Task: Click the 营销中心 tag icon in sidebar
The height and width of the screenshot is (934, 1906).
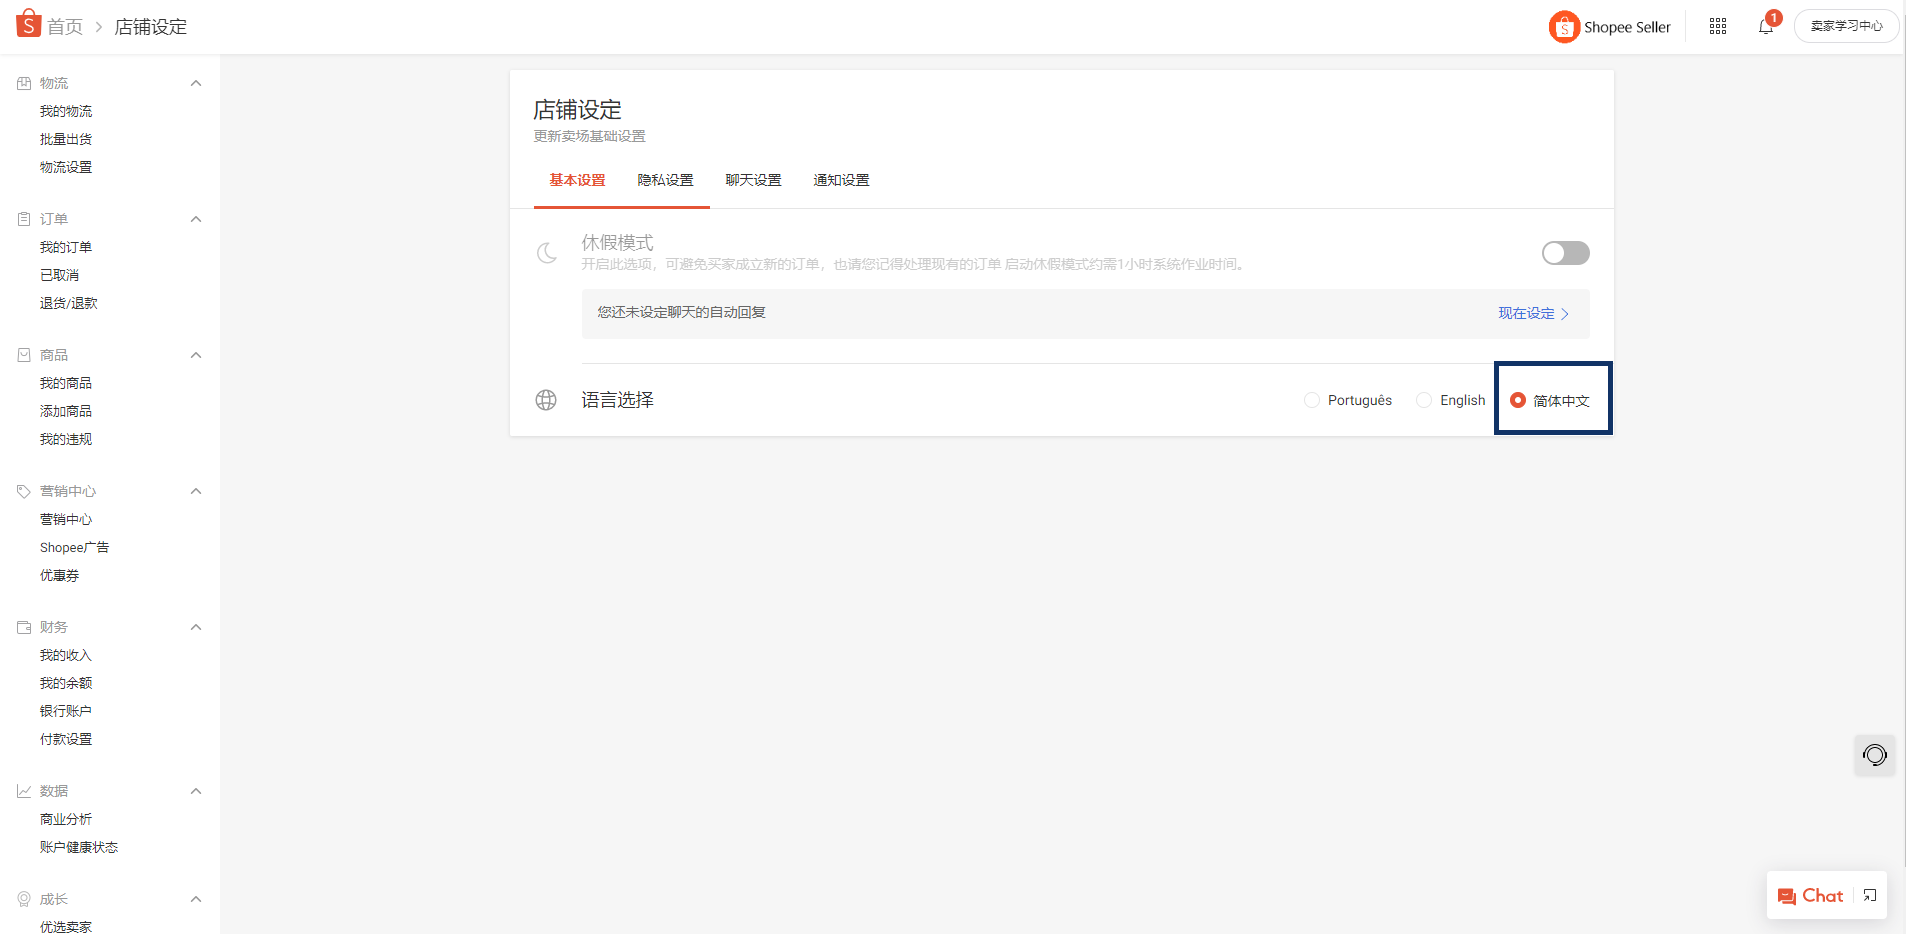Action: coord(24,491)
